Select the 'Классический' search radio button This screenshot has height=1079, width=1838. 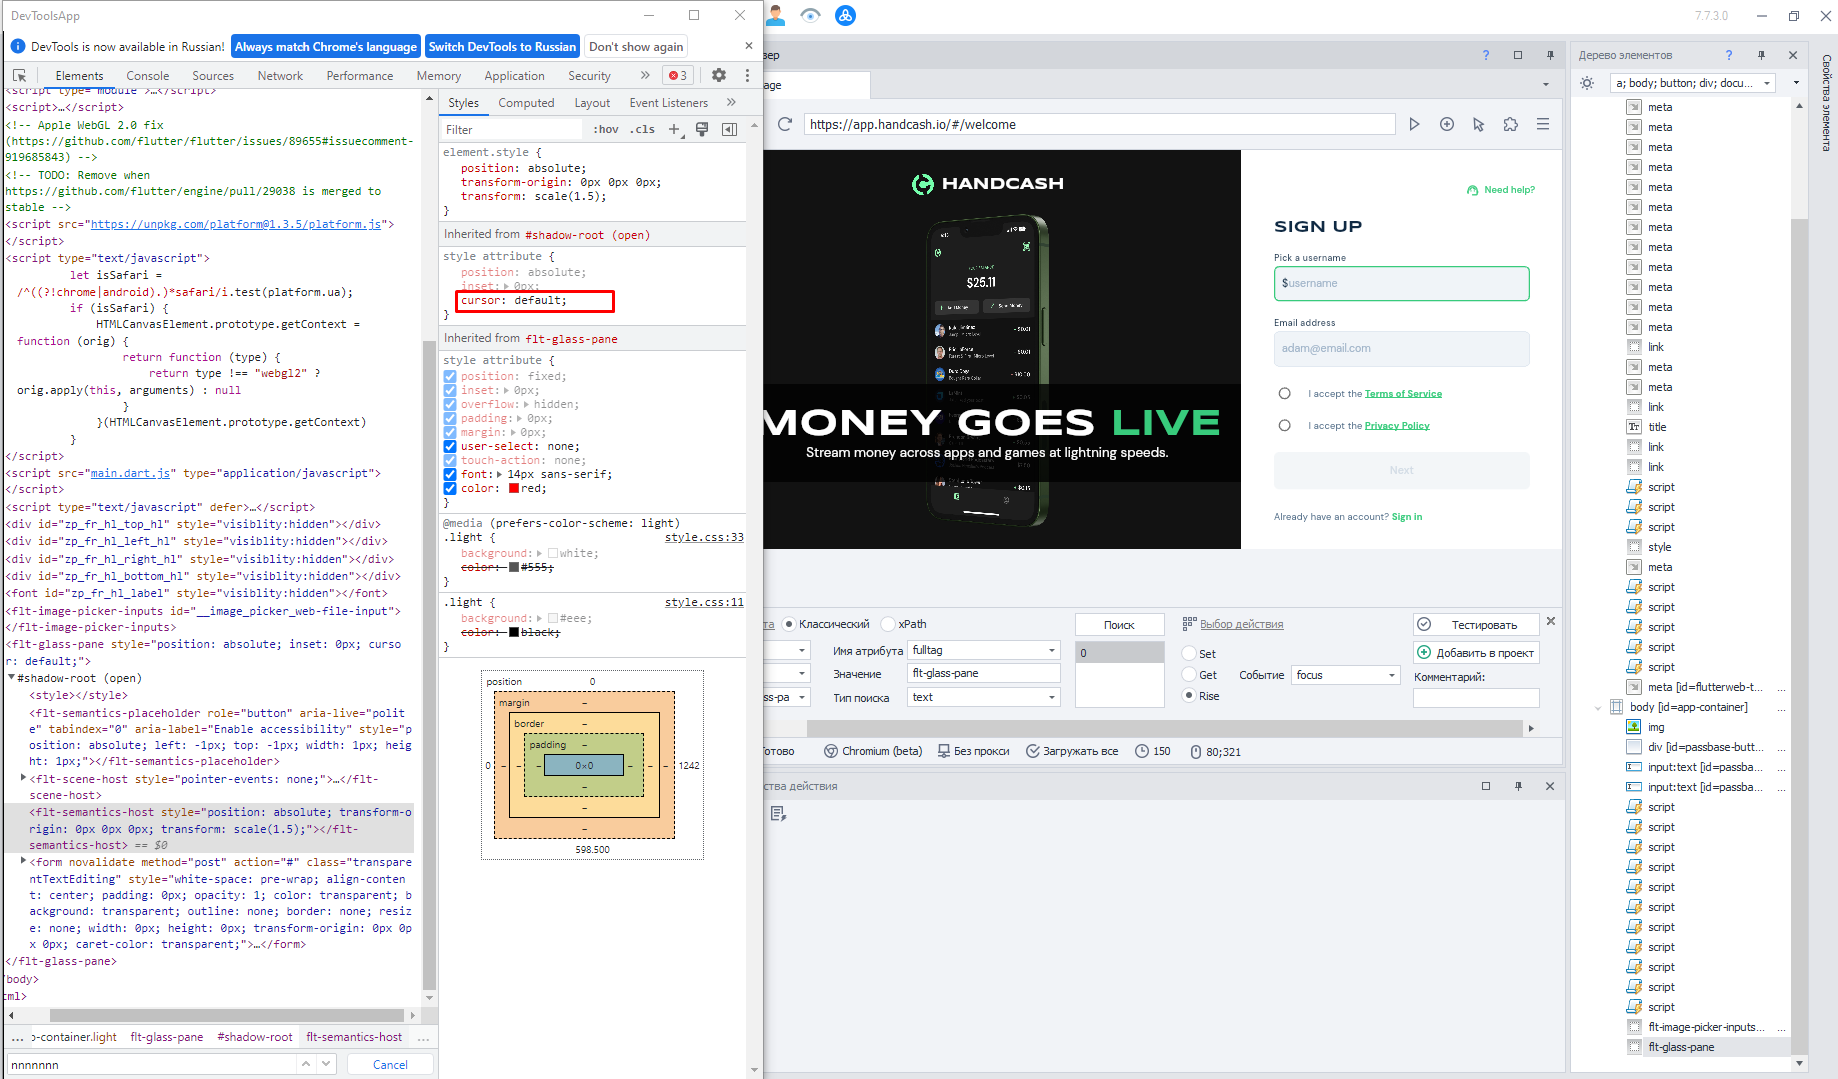tap(789, 624)
